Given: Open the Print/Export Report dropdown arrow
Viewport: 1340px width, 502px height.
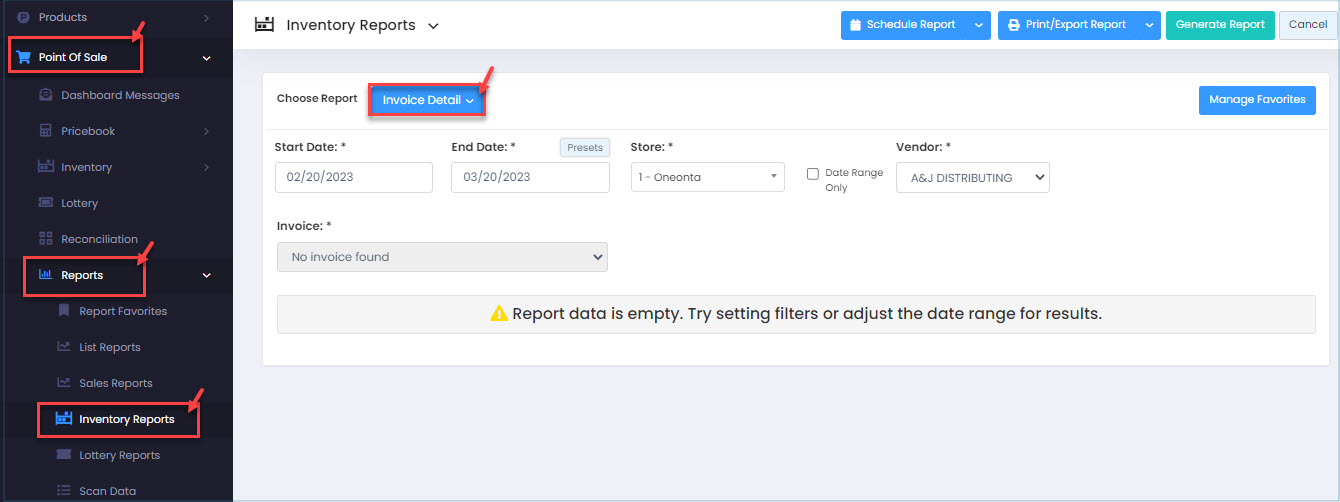Looking at the screenshot, I should click(x=1149, y=25).
